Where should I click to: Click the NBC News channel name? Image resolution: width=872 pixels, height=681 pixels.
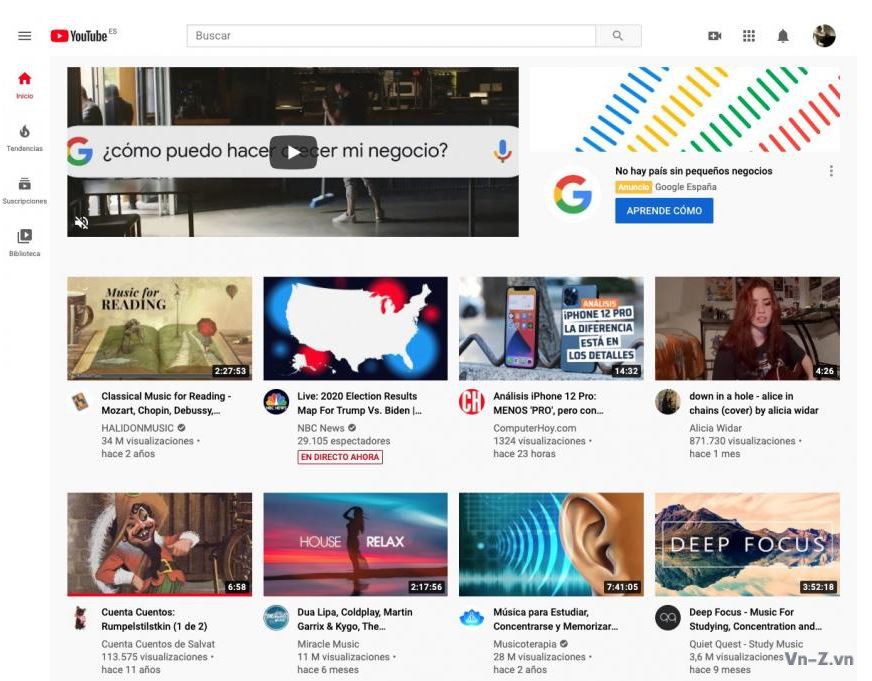click(x=321, y=428)
